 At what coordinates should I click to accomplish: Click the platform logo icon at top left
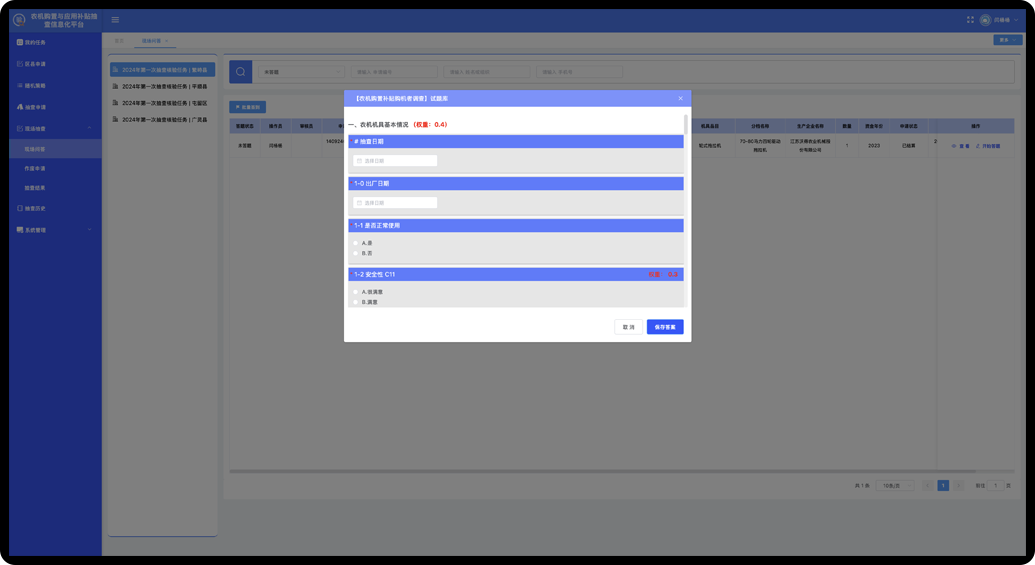[19, 19]
